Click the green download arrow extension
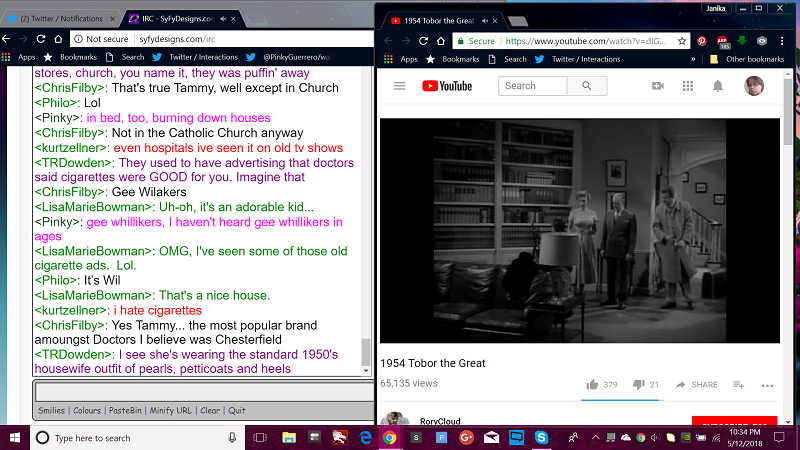The image size is (800, 450). tap(742, 41)
